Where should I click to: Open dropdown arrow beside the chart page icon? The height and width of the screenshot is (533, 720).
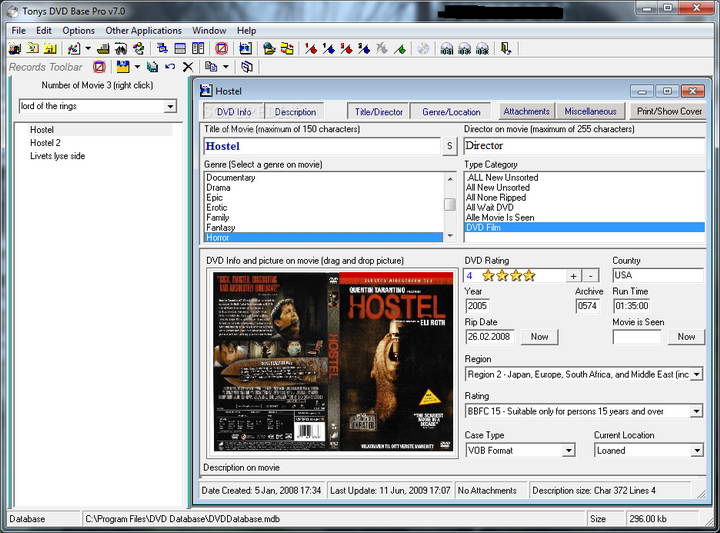(88, 48)
